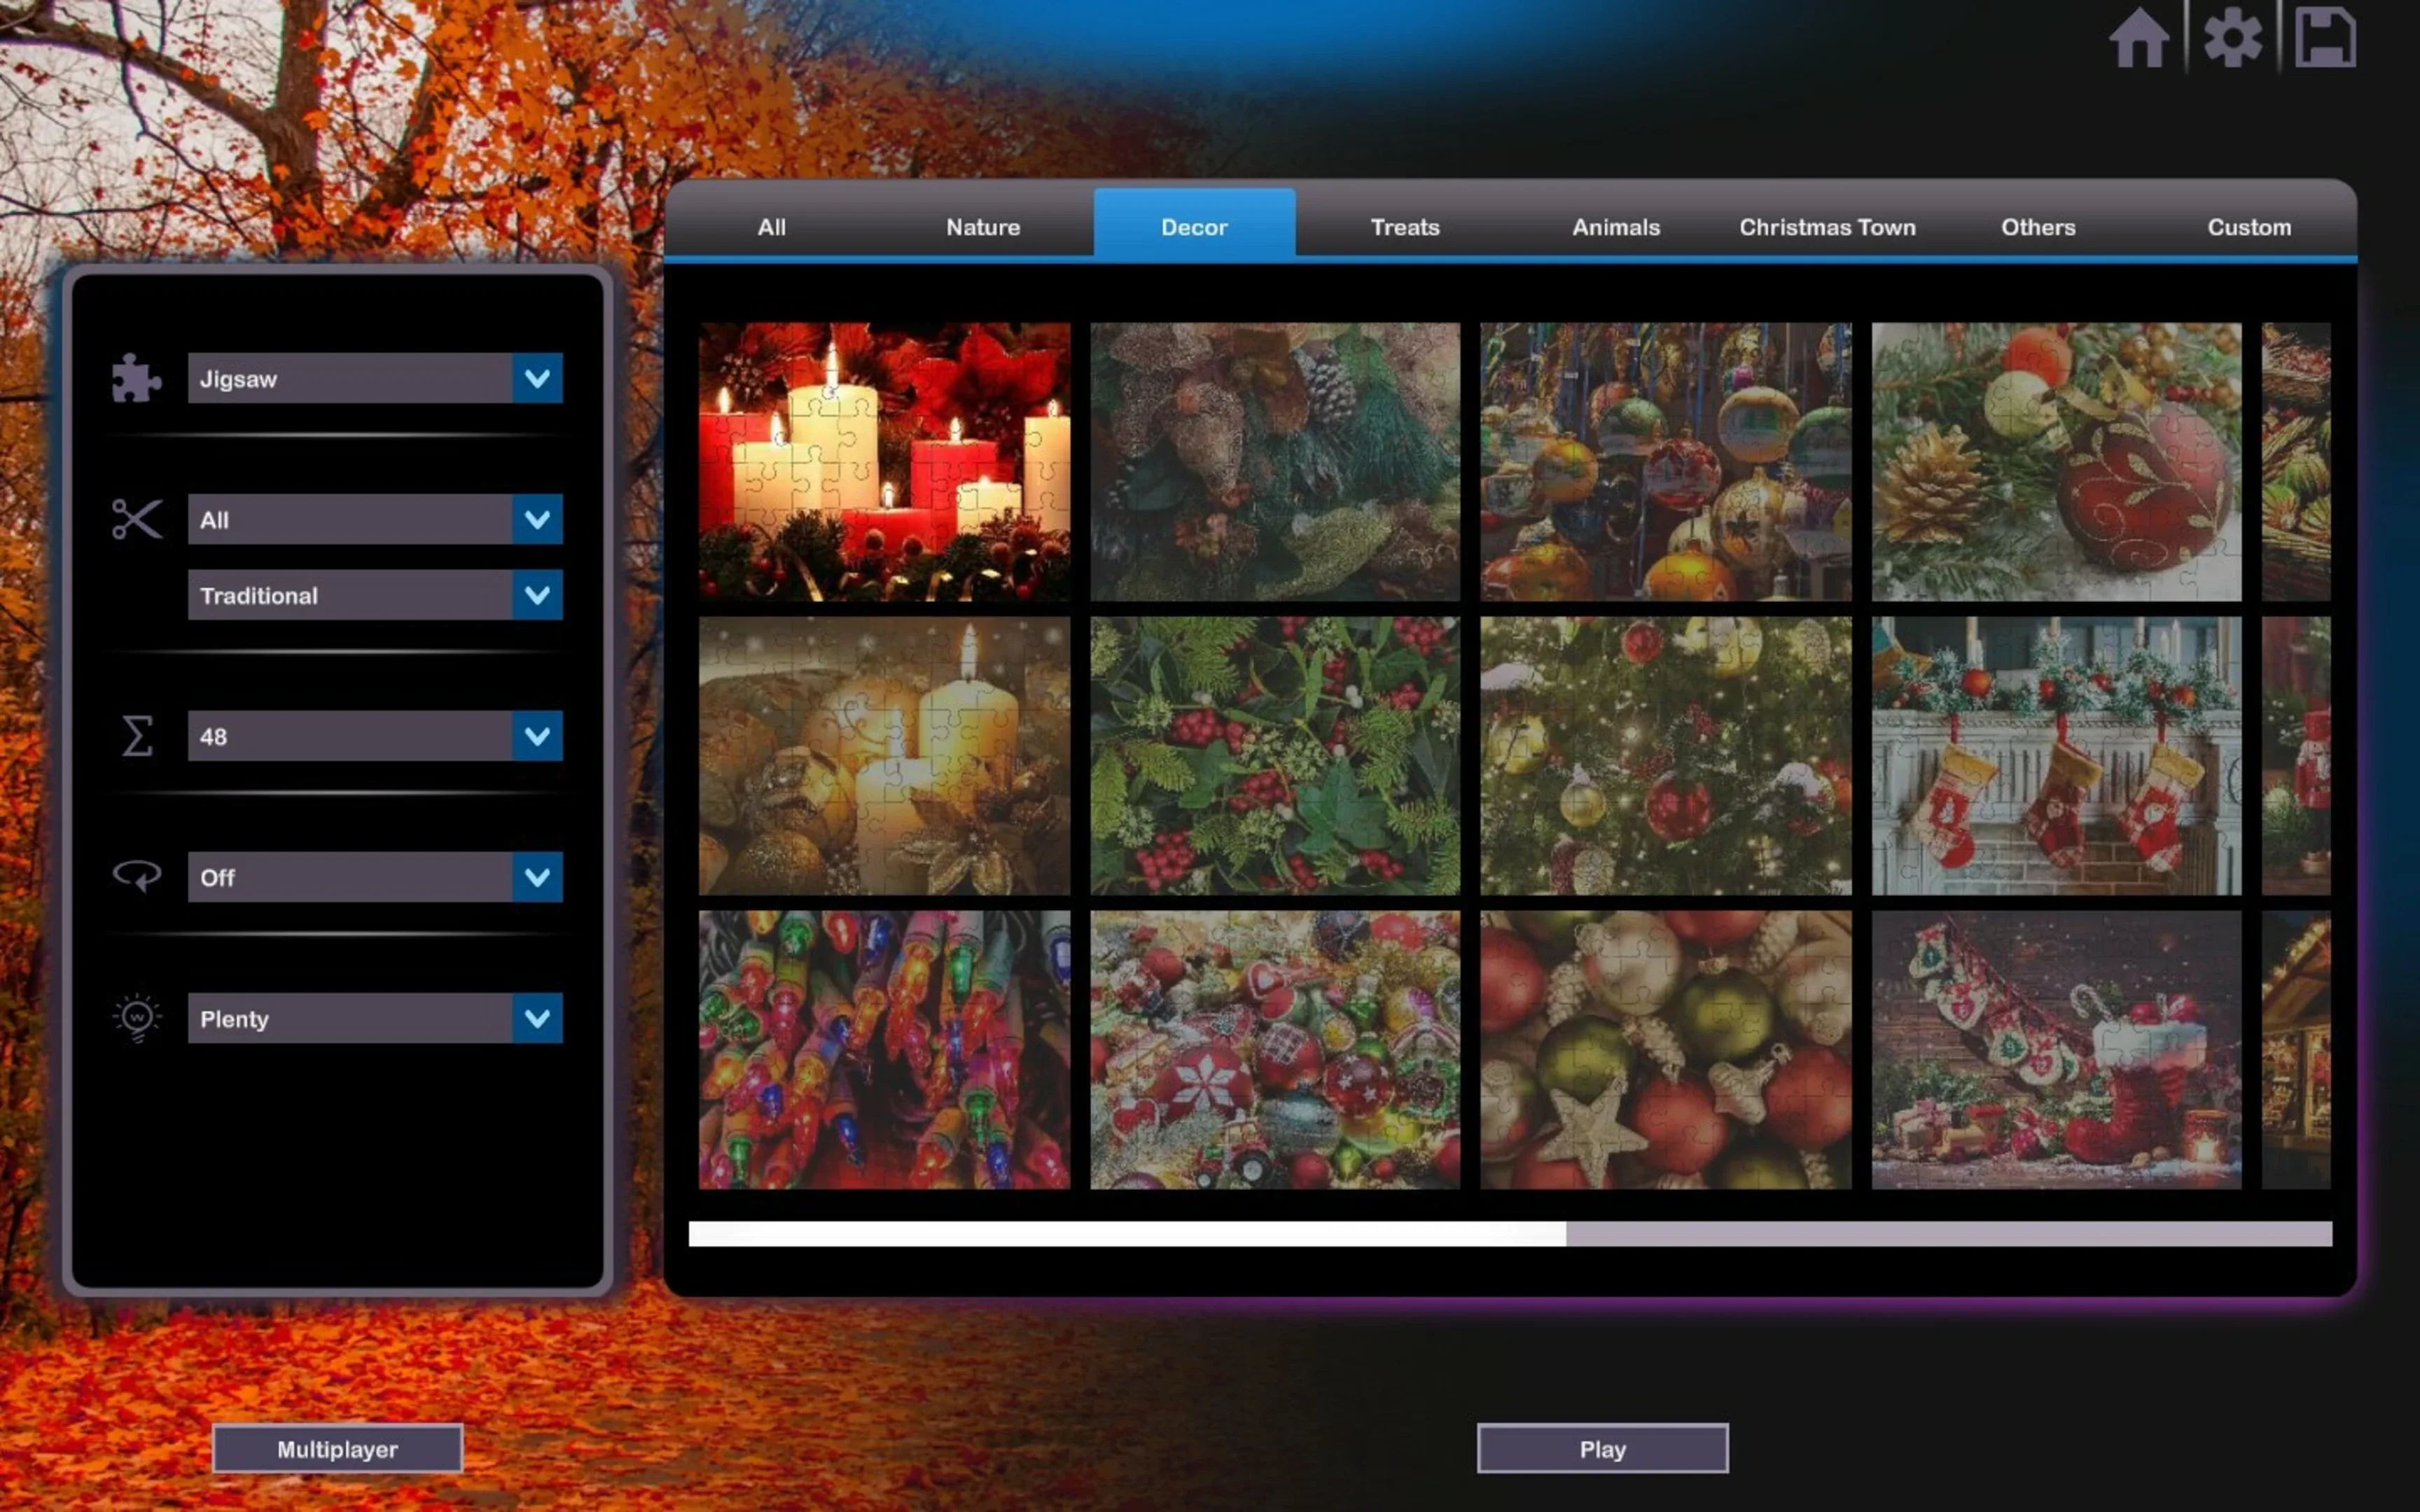This screenshot has height=1512, width=2420.
Task: Click the lightbulb hints icon
Action: pos(136,1018)
